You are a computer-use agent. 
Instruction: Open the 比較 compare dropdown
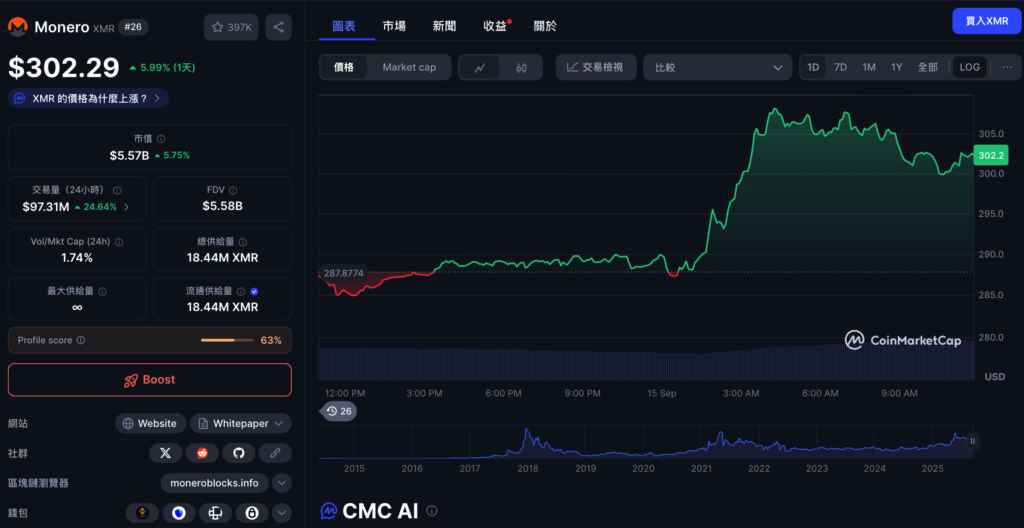click(718, 67)
